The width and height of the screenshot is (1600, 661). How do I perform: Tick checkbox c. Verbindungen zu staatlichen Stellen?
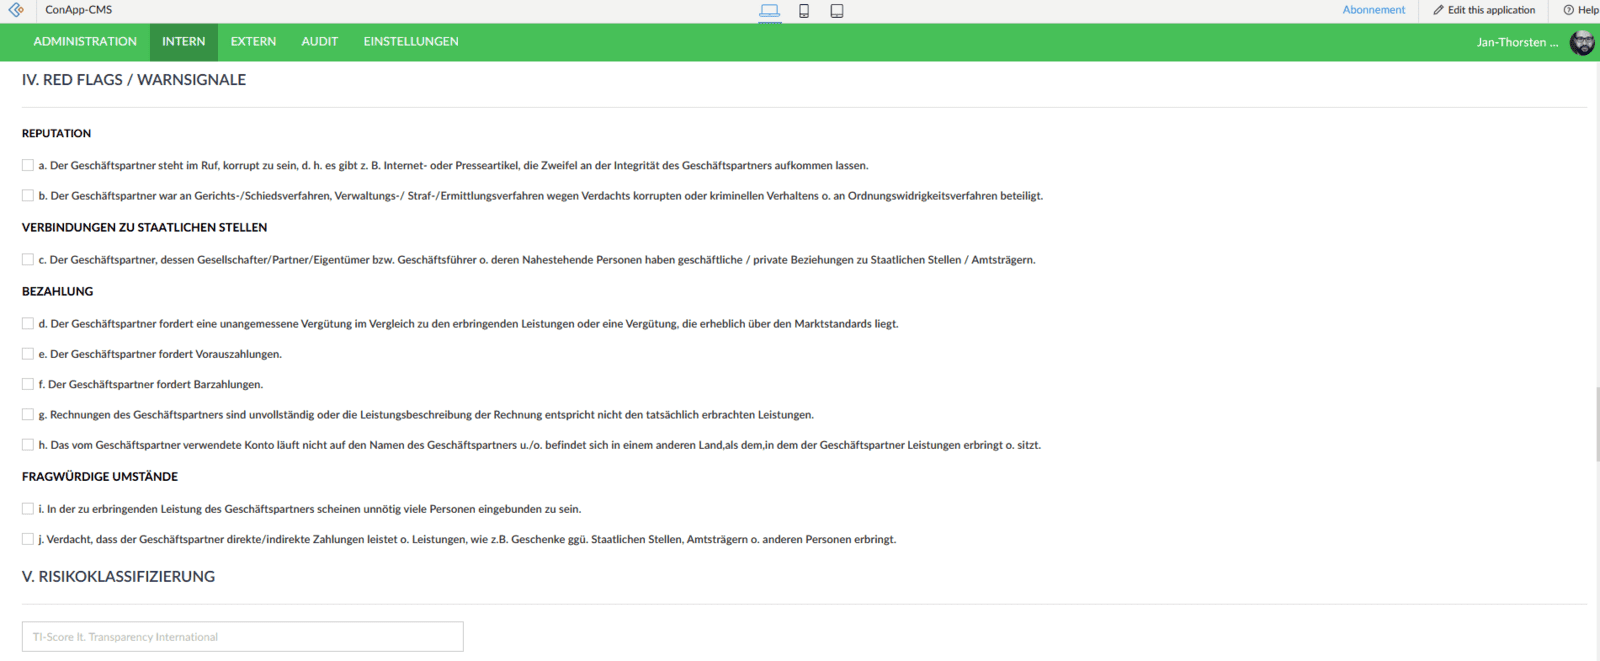point(28,259)
